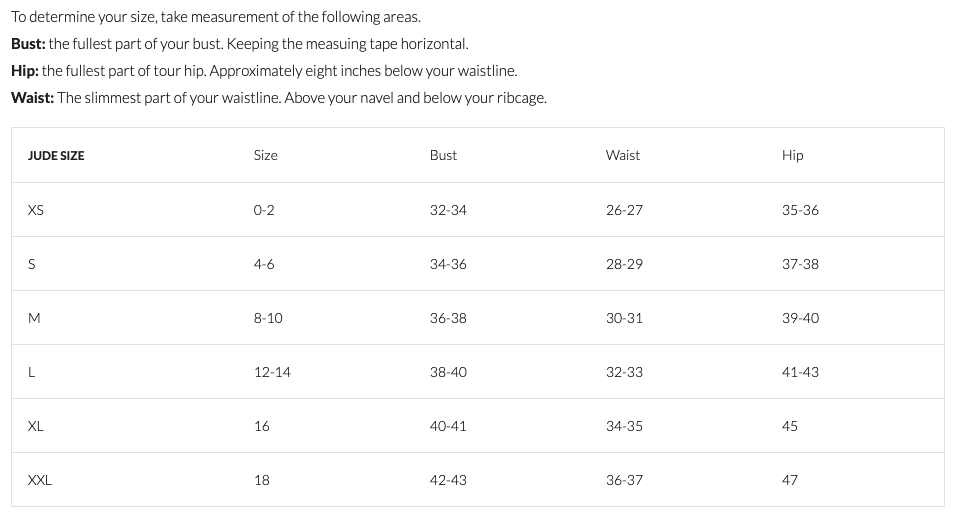
Task: Click the 36-37 waist value
Action: [624, 480]
